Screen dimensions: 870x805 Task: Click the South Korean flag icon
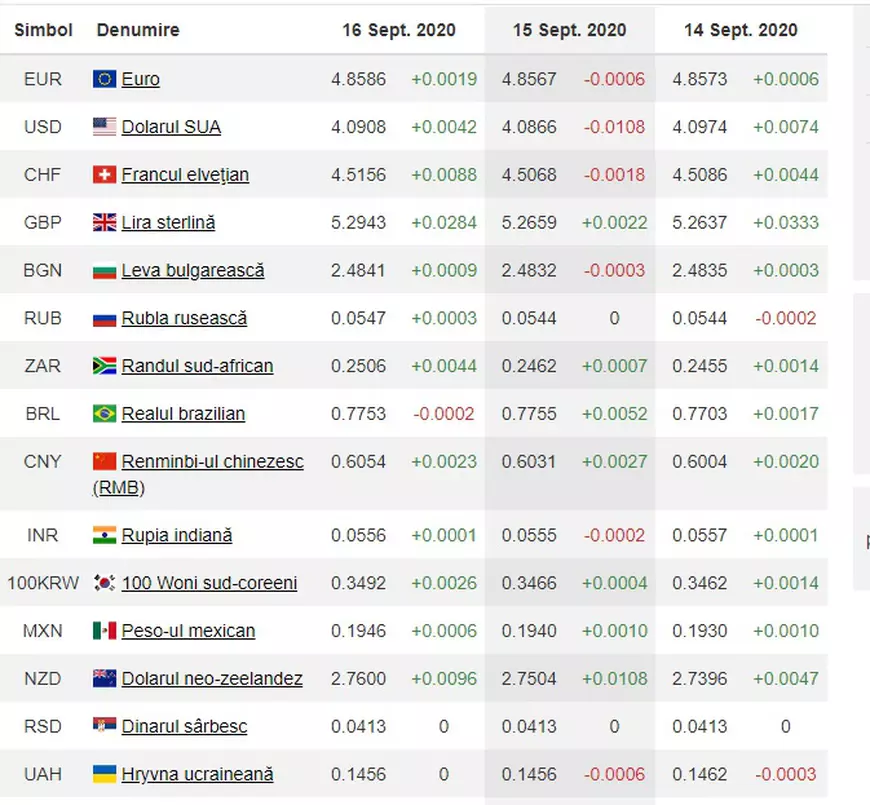click(104, 583)
